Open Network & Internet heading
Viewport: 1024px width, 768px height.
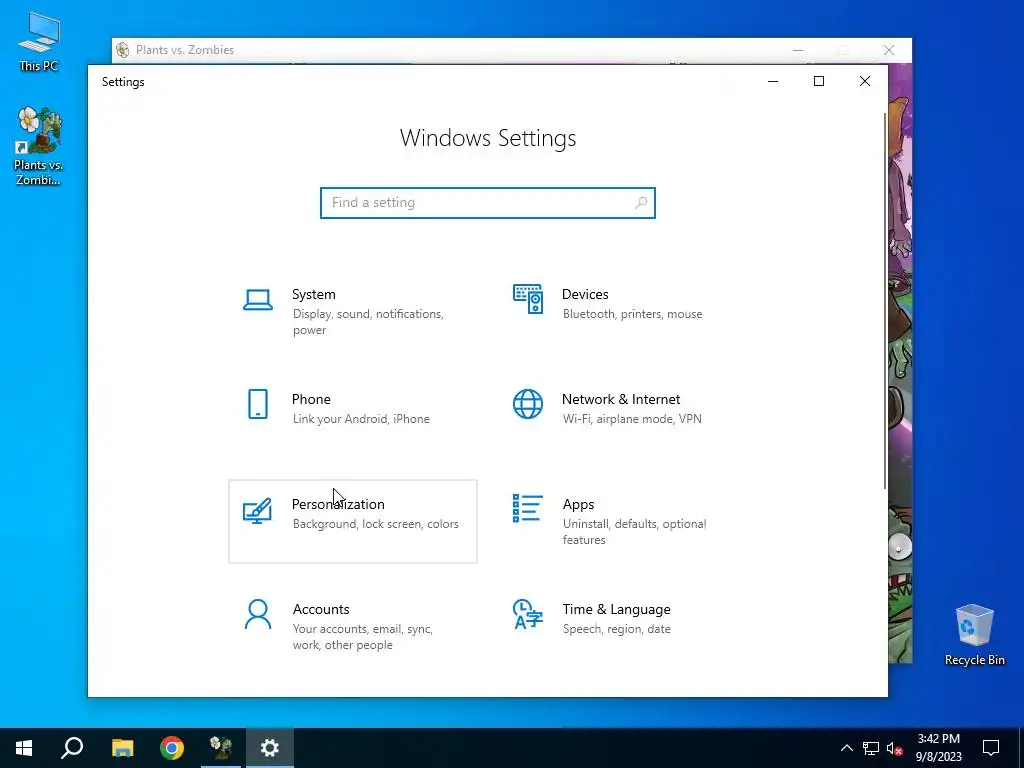click(x=621, y=400)
